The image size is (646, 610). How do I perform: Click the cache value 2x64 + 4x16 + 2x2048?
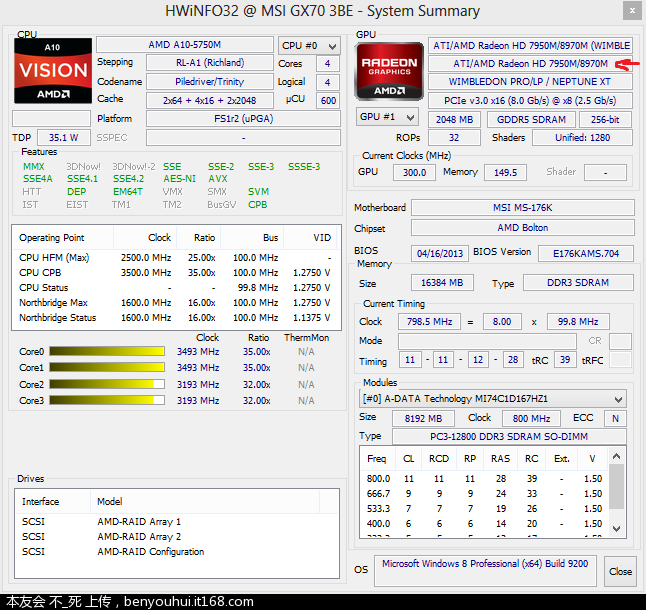(x=210, y=100)
